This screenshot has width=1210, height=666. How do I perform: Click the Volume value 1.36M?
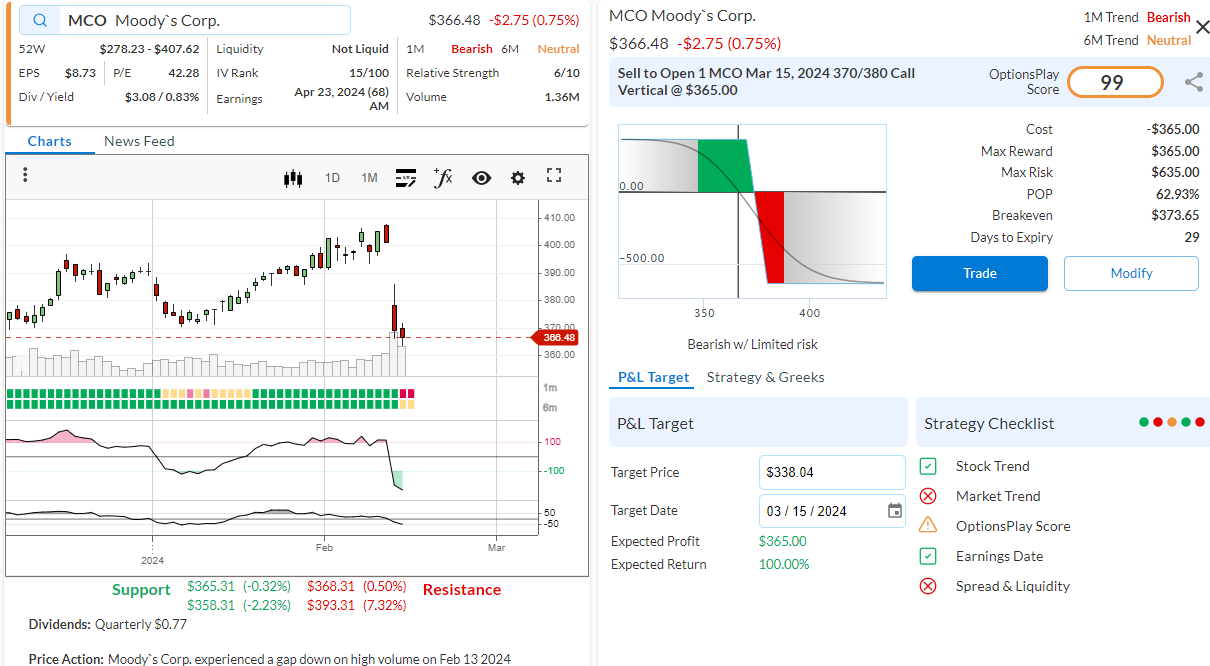tap(562, 97)
